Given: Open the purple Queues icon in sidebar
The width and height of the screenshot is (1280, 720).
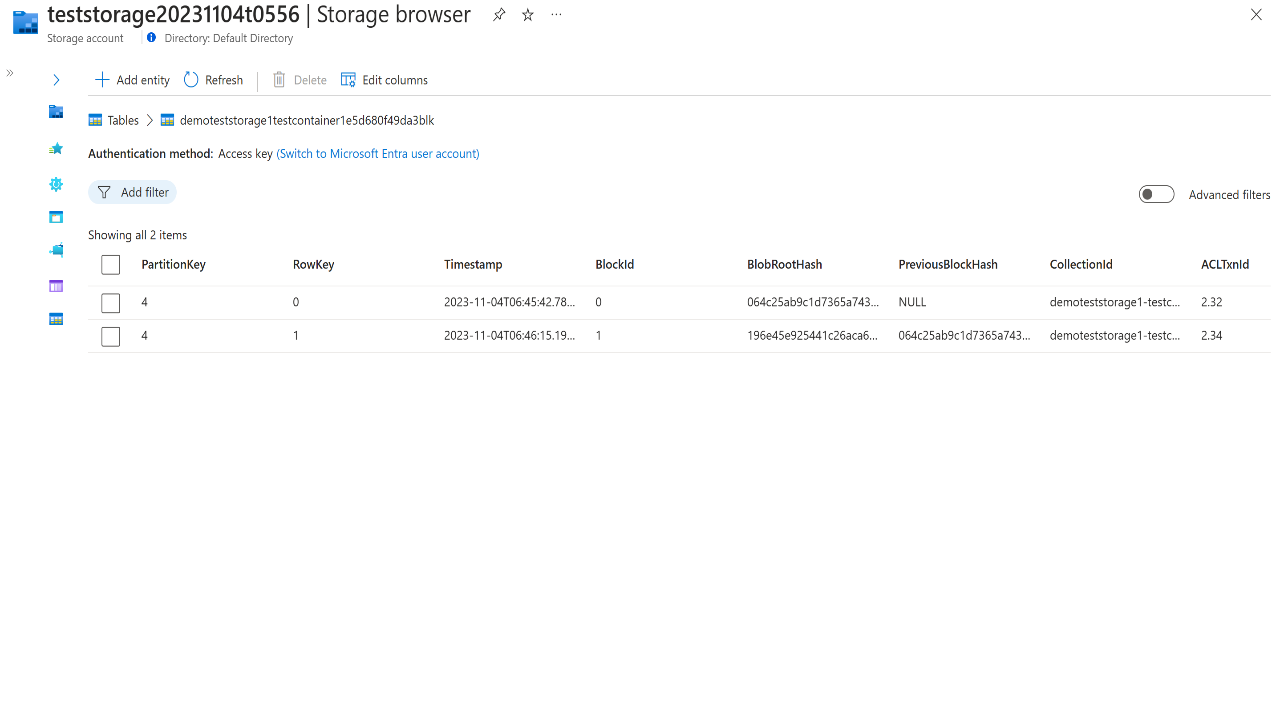Looking at the screenshot, I should pyautogui.click(x=56, y=286).
